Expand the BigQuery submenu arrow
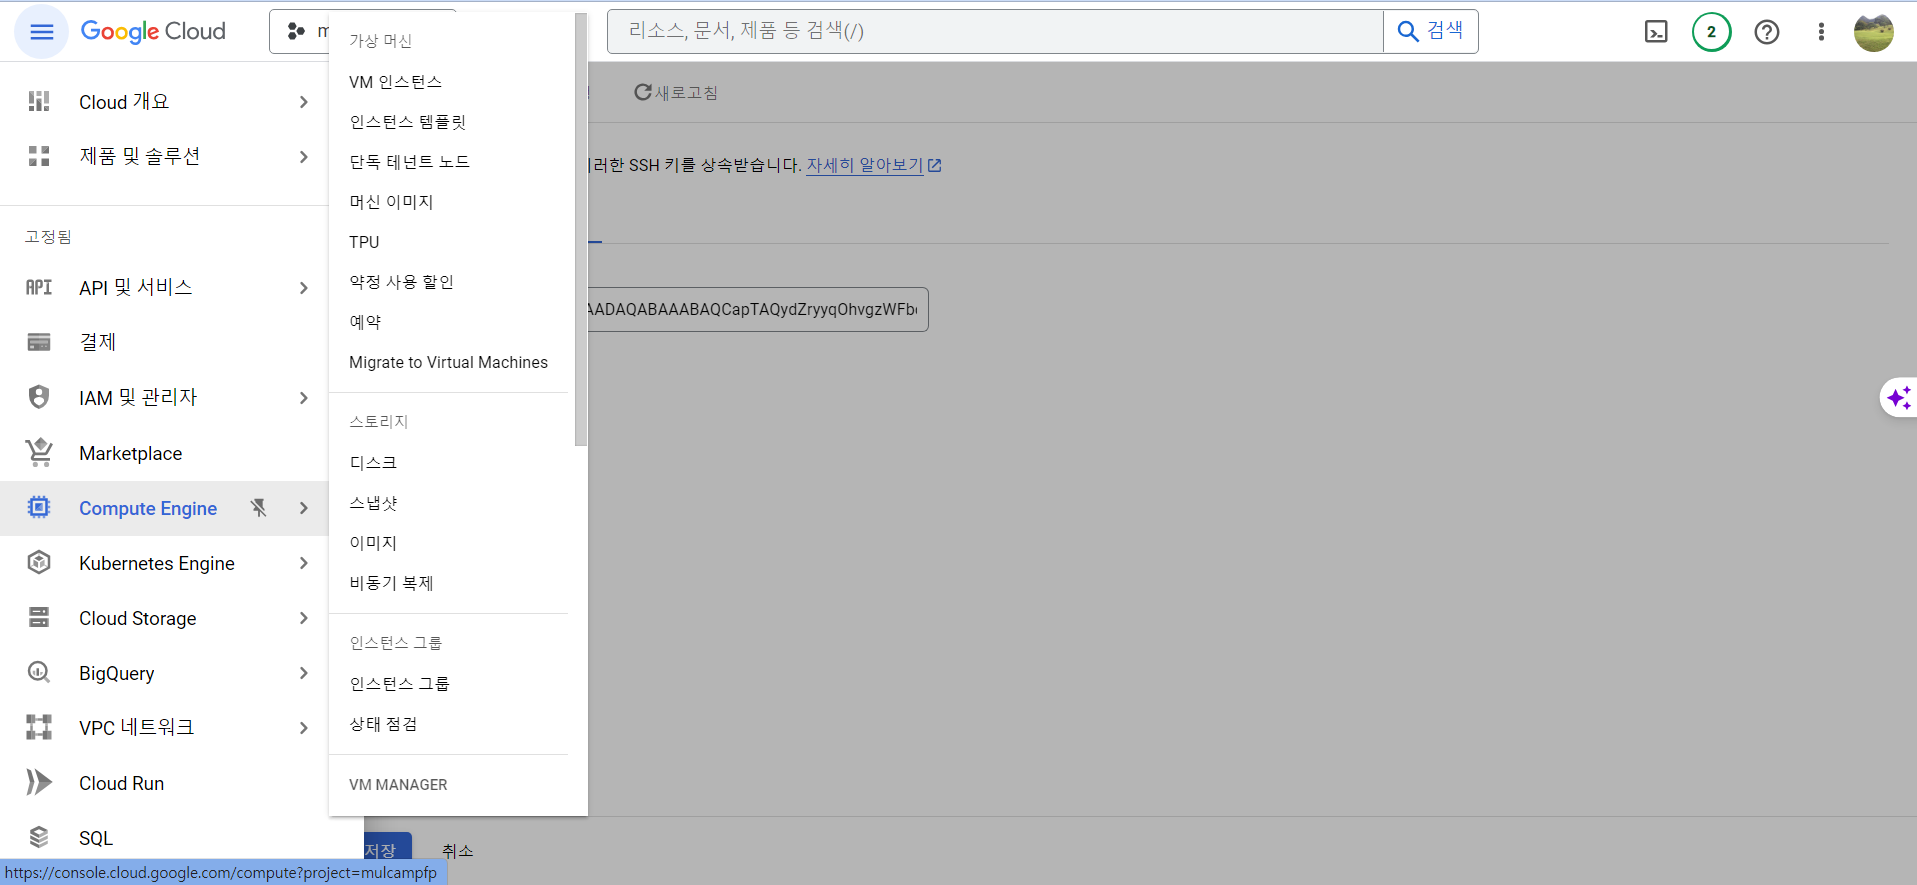This screenshot has width=1917, height=885. point(304,673)
